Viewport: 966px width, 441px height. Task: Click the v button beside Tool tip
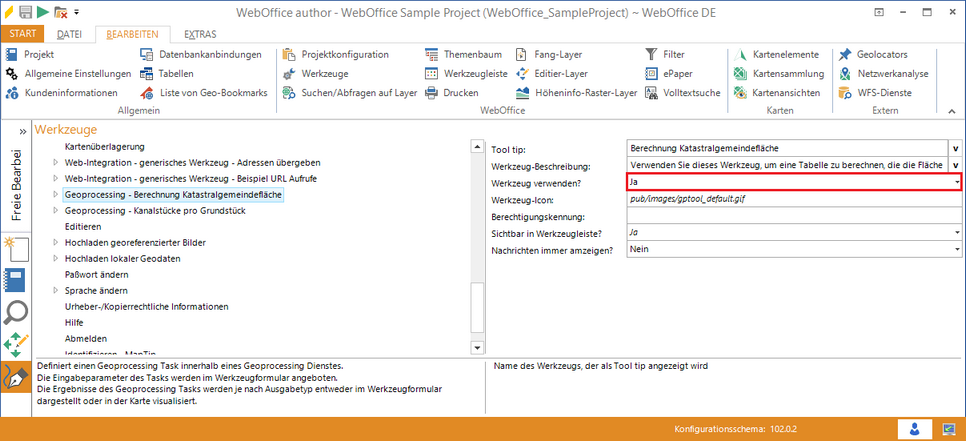pos(956,148)
